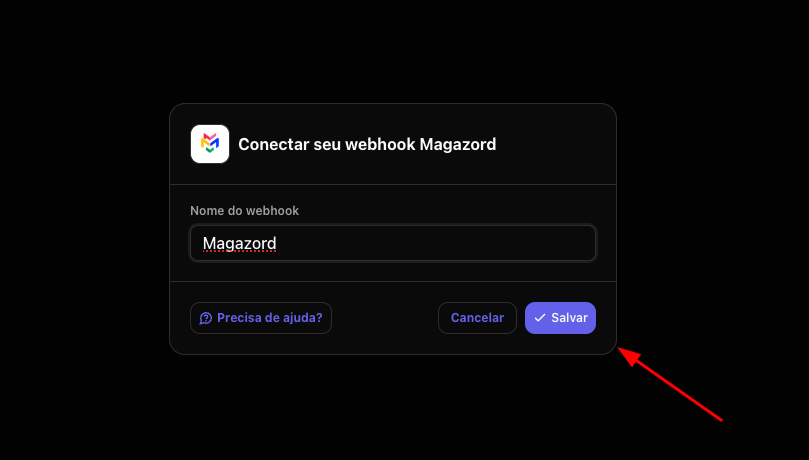This screenshot has height=460, width=809.
Task: Click empty space at right of name field
Action: tap(464, 243)
